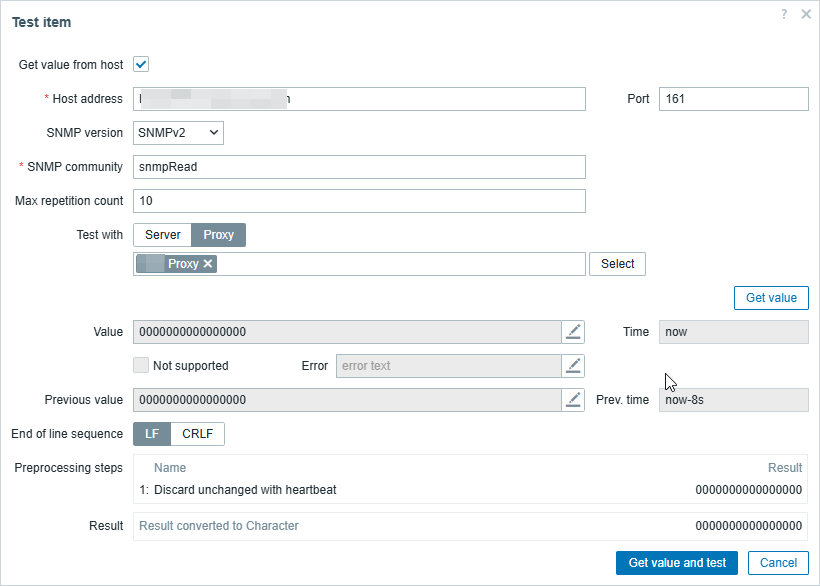Image resolution: width=820 pixels, height=586 pixels.
Task: Click the pencil icon beside Previous value
Action: 573,400
